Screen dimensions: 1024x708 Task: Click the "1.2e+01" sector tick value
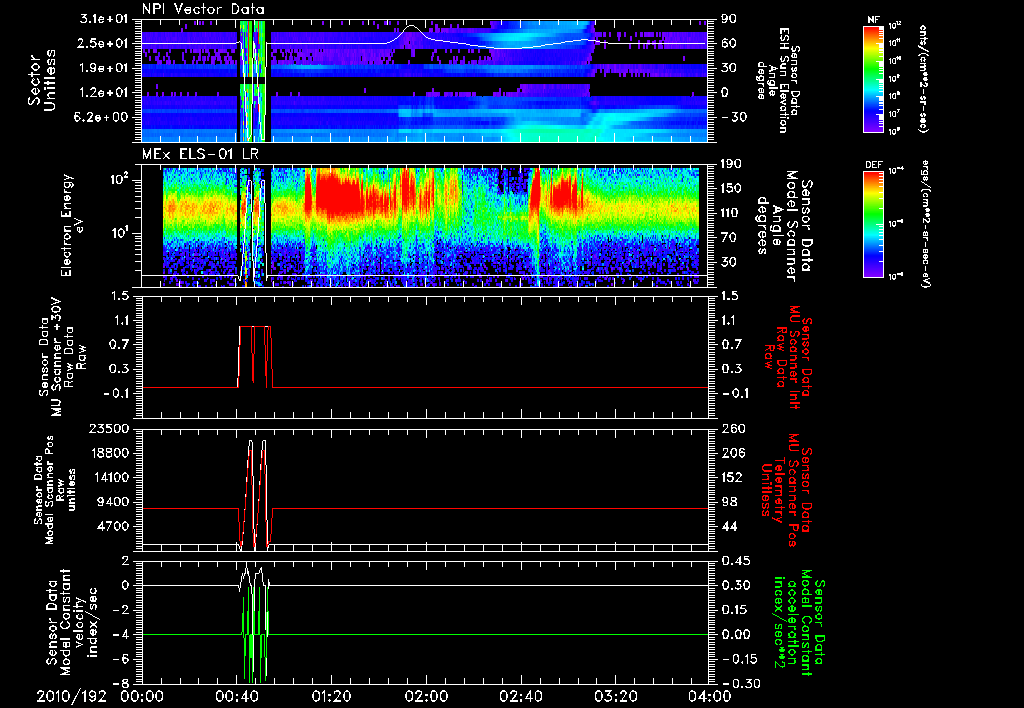pos(104,93)
